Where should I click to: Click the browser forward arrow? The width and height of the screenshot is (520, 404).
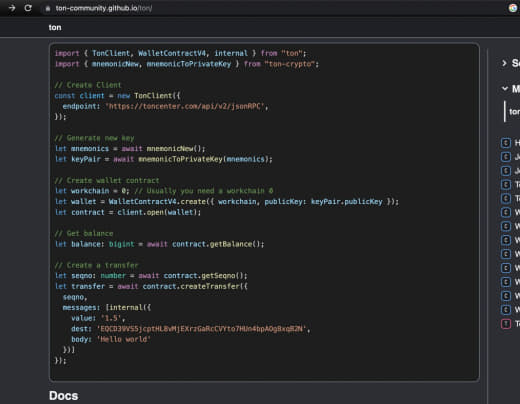[x=12, y=8]
